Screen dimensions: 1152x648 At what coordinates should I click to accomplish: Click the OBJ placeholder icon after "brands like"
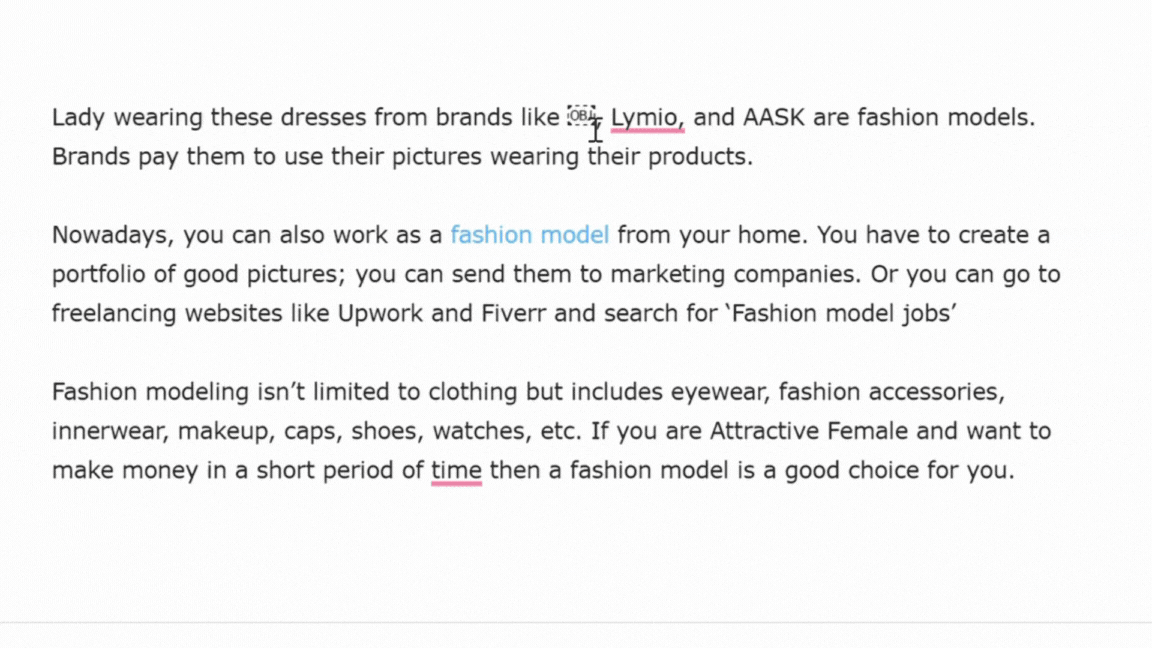click(x=580, y=115)
